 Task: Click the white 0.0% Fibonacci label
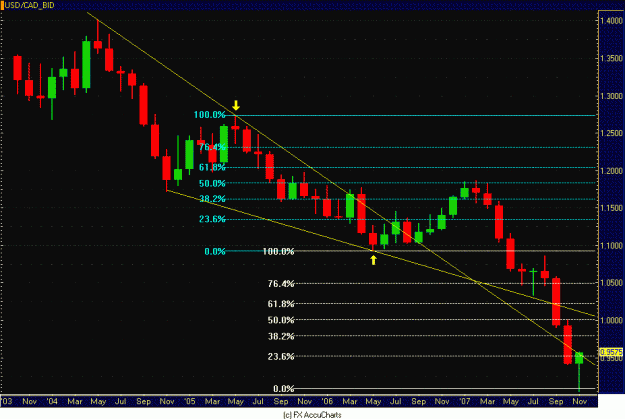(x=284, y=388)
